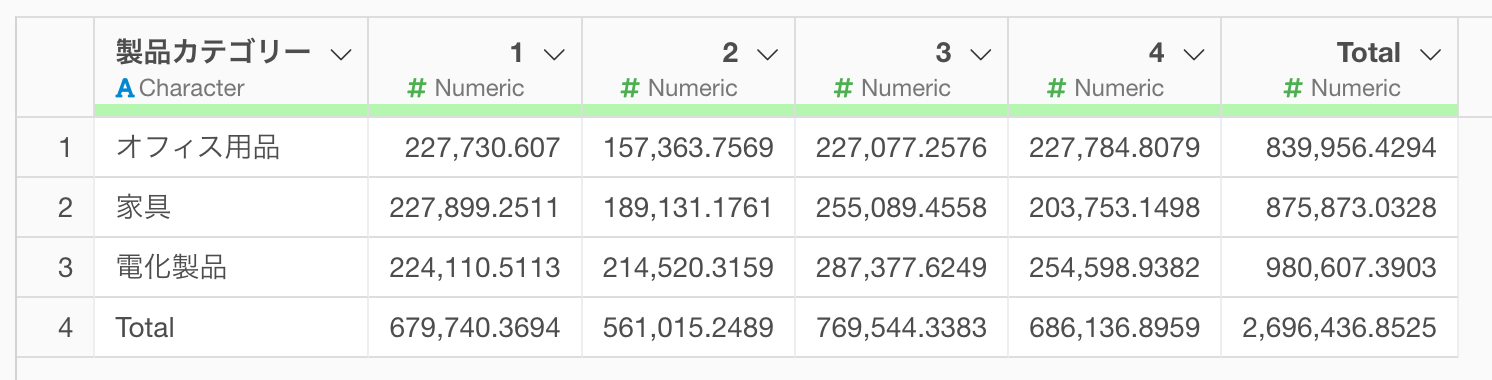Click the Numeric hash icon in column 4
Screen dimensions: 1492x380
[x=1056, y=88]
